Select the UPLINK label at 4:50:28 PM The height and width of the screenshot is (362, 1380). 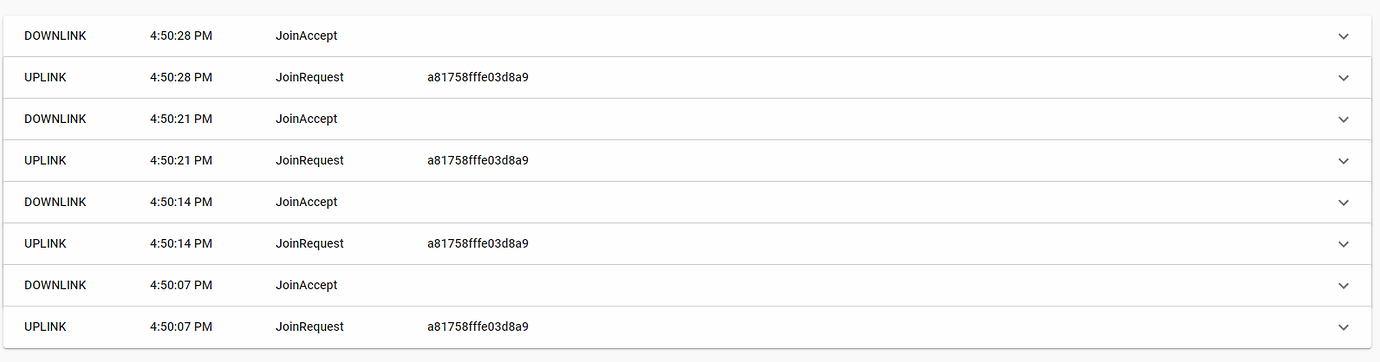click(x=45, y=77)
